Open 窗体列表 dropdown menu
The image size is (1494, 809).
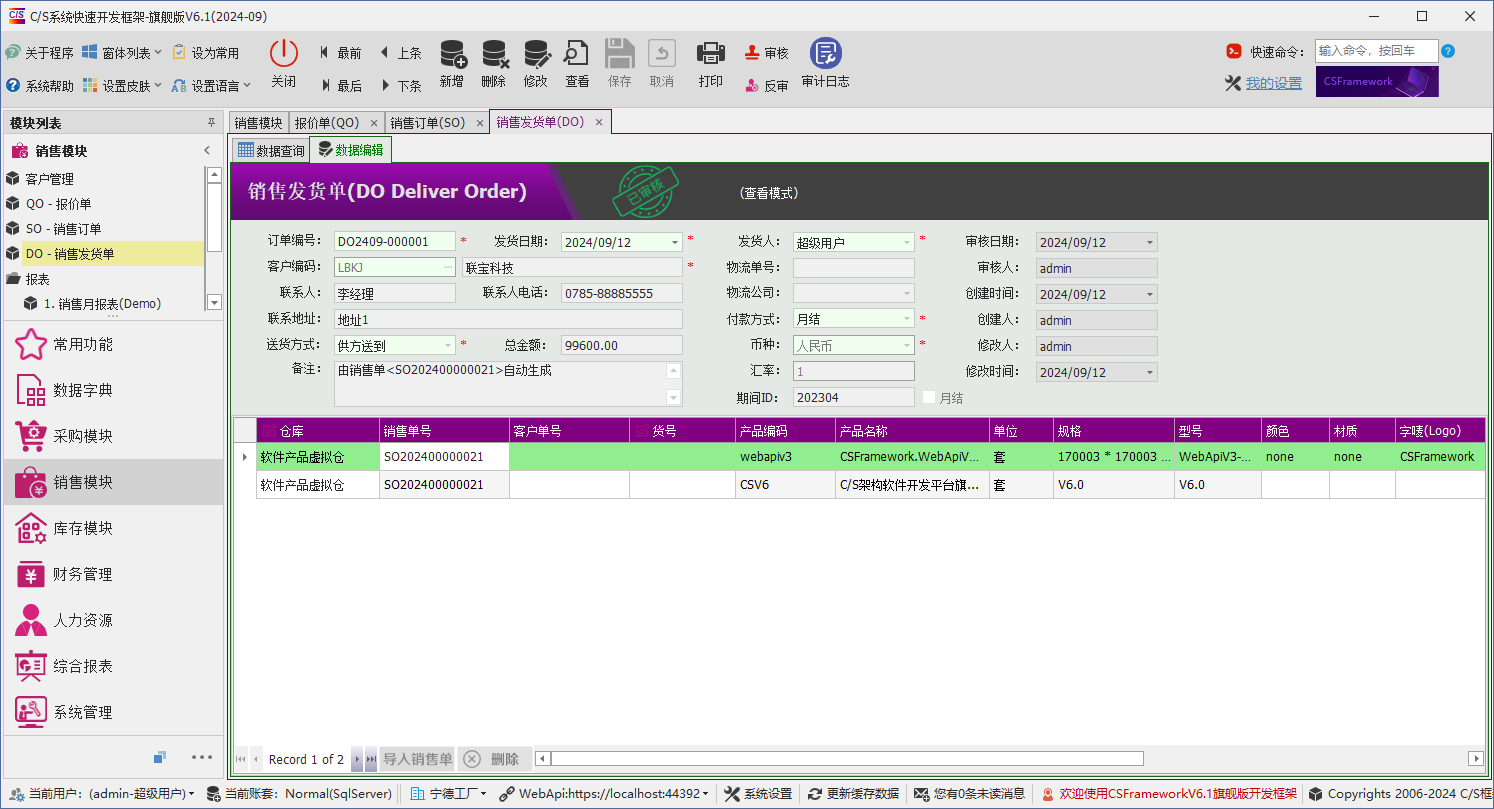pos(124,53)
